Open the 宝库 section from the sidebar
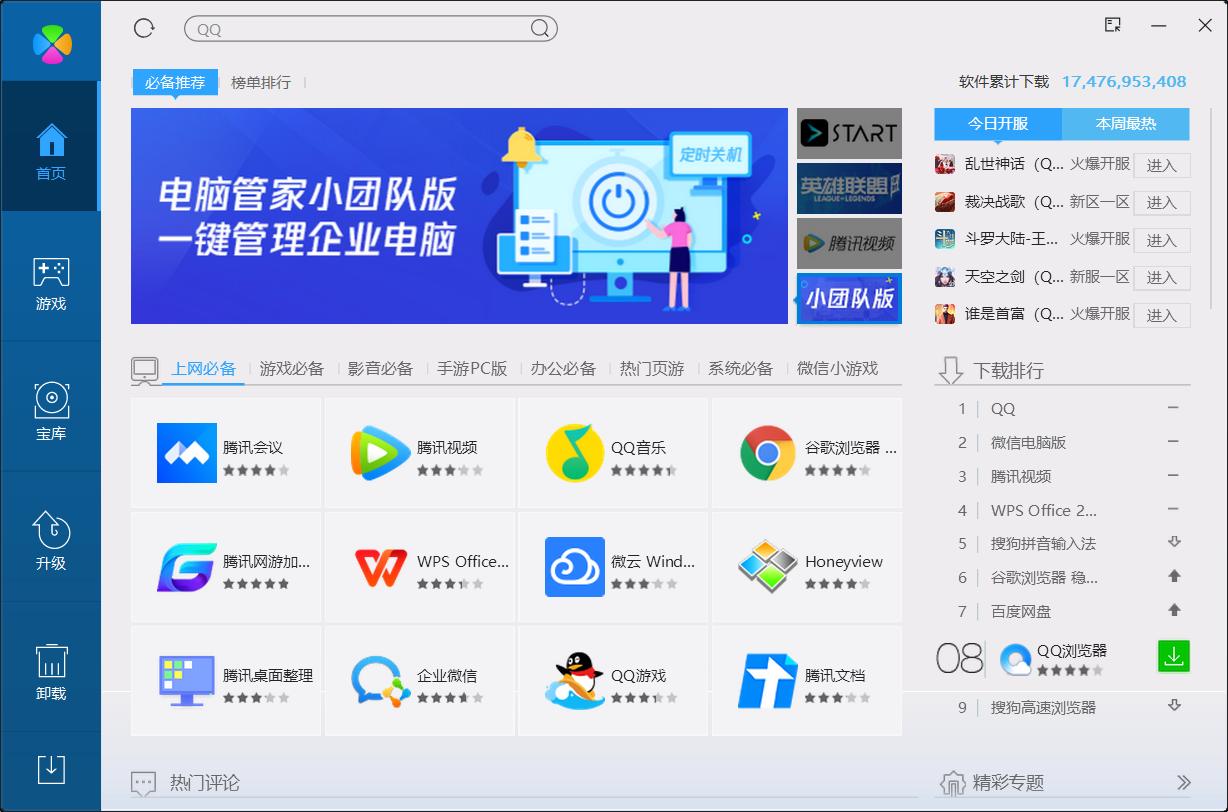This screenshot has width=1228, height=812. (50, 405)
